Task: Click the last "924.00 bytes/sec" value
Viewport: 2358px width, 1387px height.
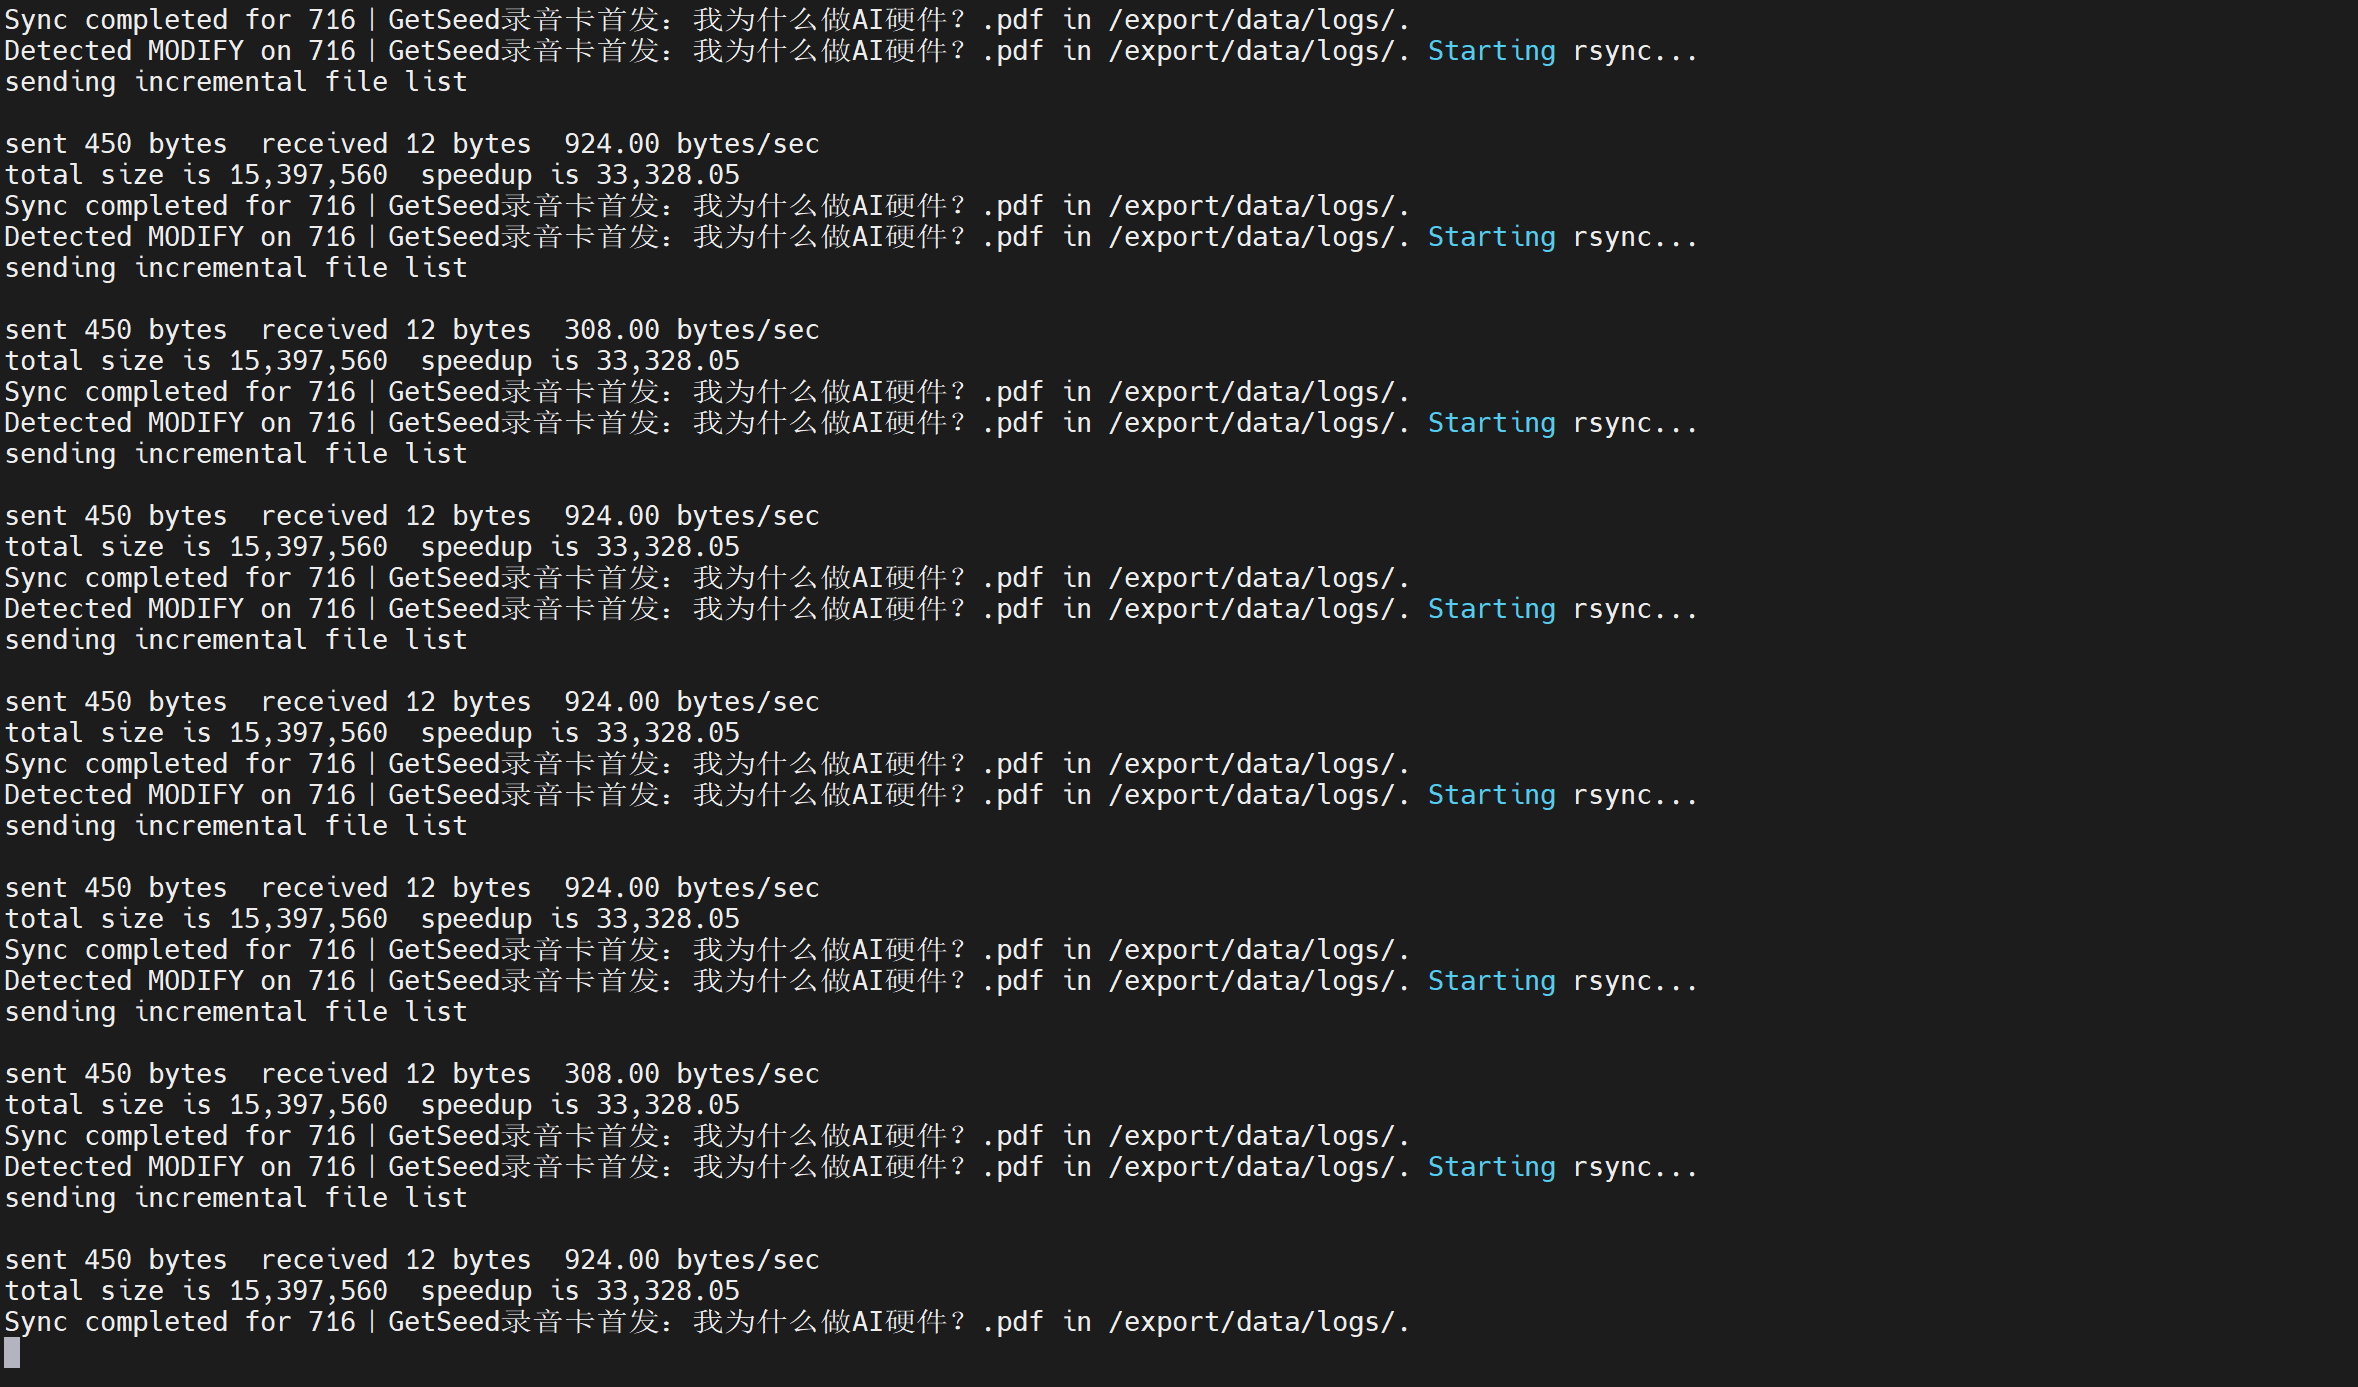Action: pos(691,1260)
